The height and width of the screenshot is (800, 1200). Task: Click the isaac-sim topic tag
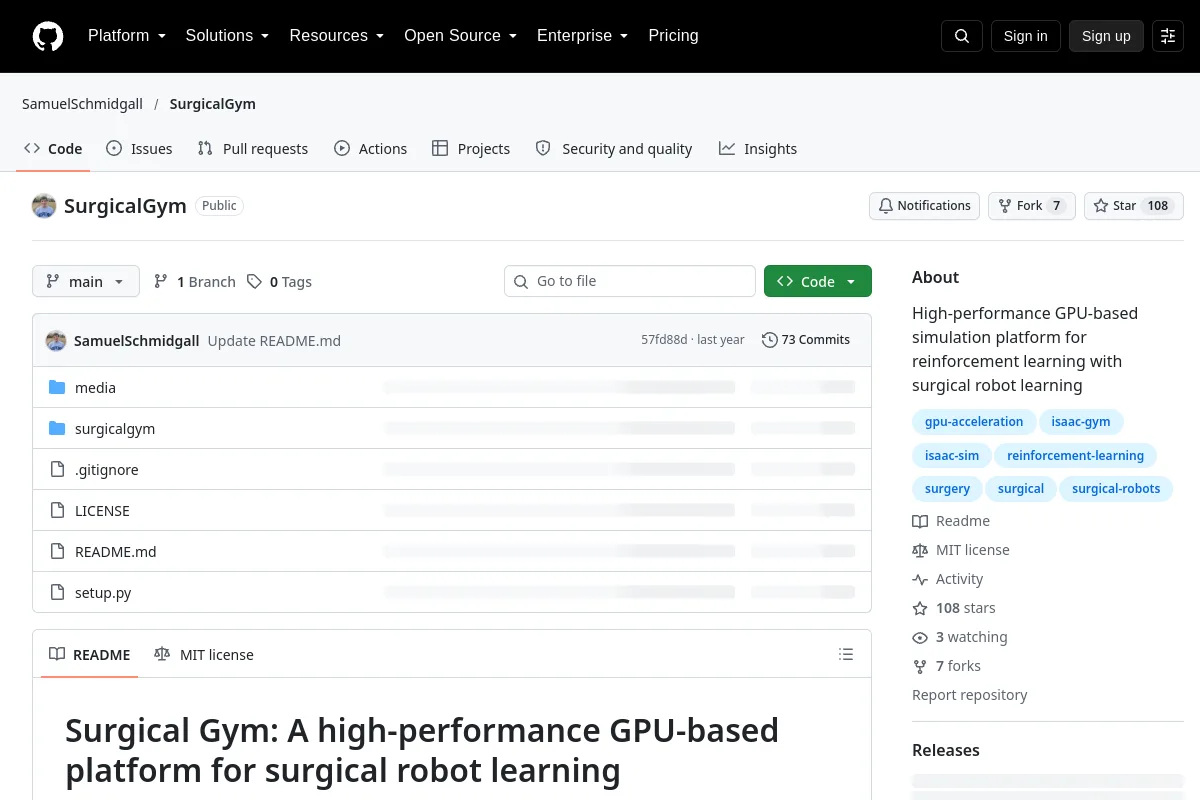(x=951, y=456)
